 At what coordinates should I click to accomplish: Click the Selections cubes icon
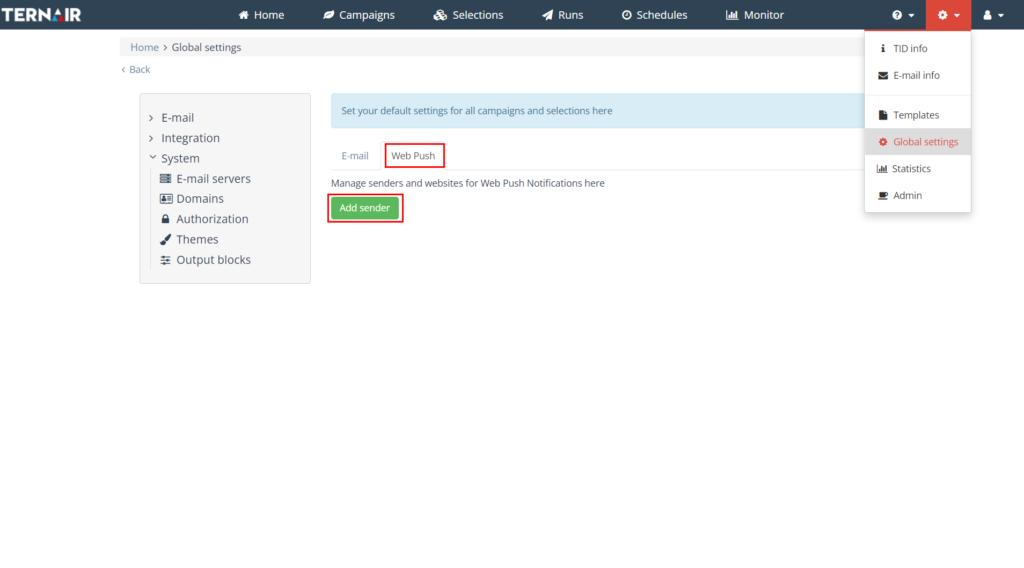click(440, 15)
